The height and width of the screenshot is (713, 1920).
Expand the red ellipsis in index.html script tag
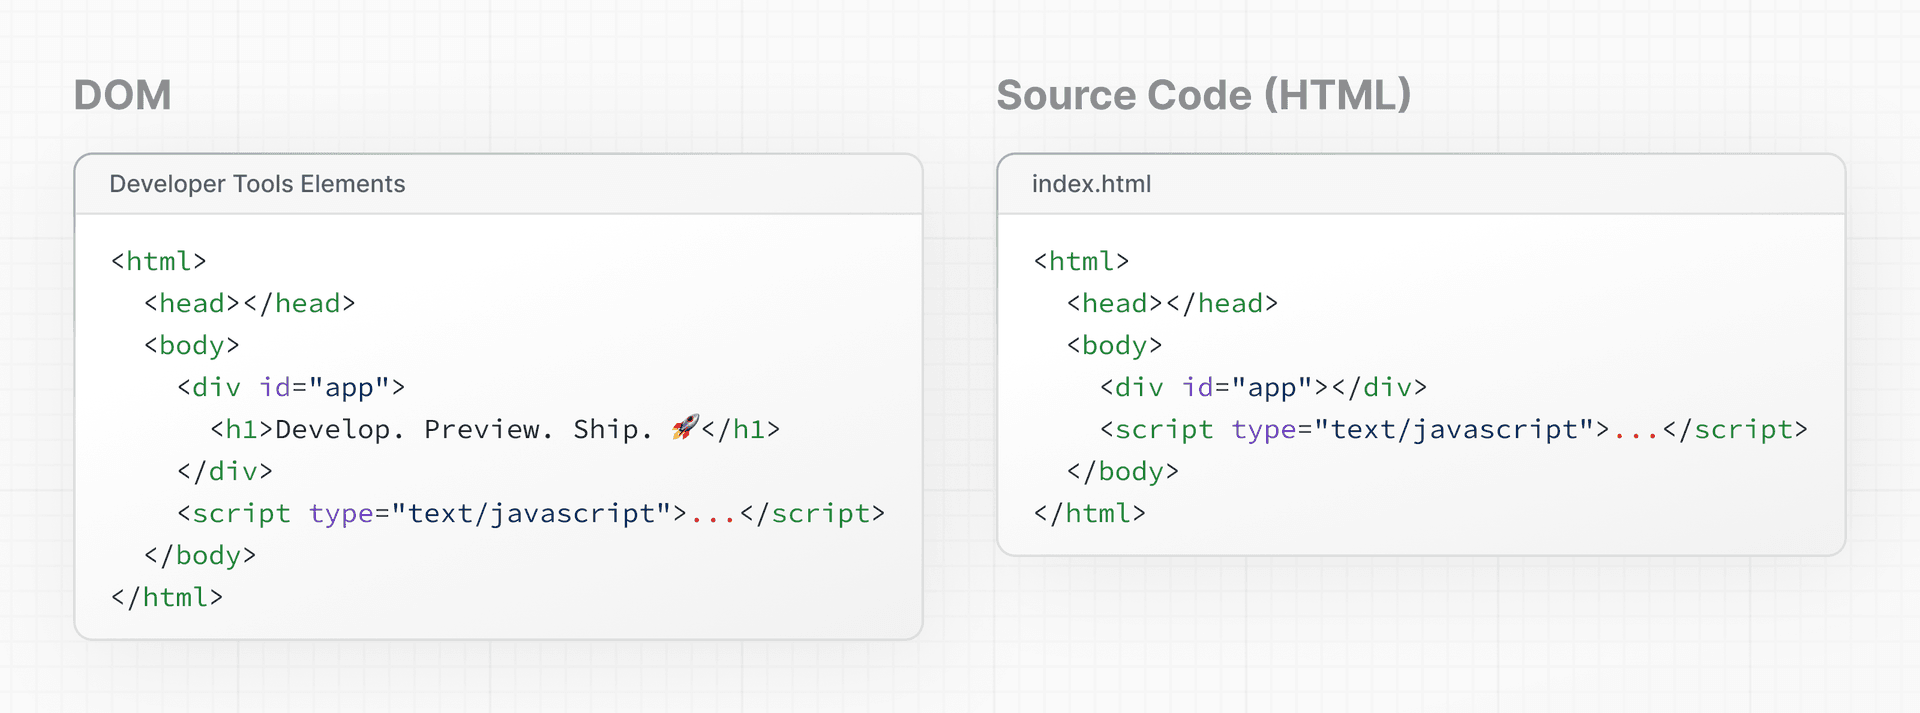pos(1637,434)
